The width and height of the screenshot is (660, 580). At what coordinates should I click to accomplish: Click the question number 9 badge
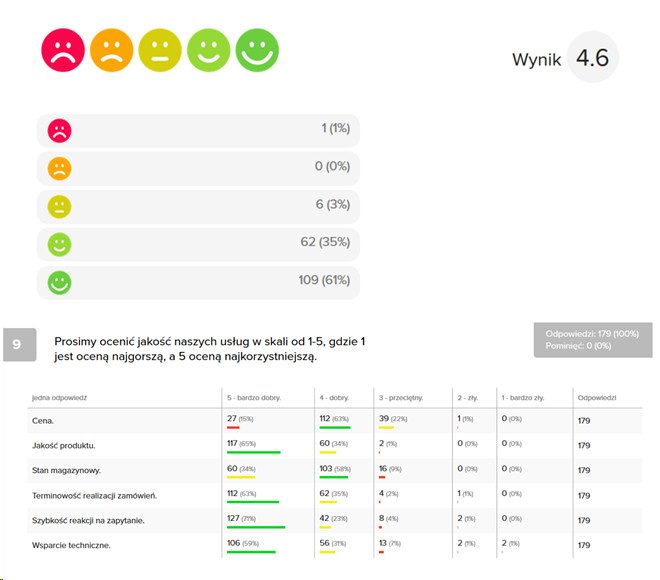point(17,344)
